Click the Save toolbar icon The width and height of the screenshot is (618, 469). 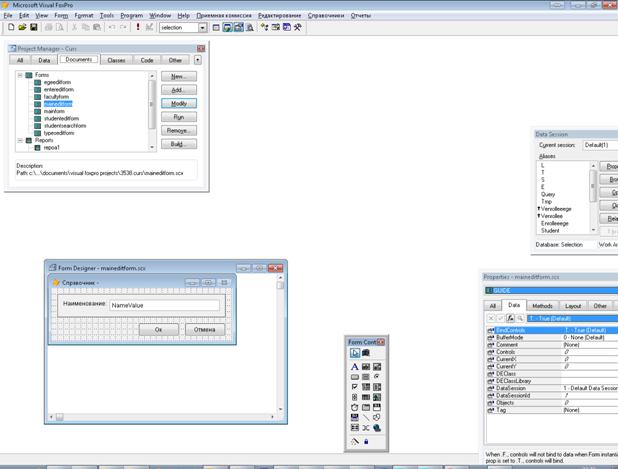[34, 27]
